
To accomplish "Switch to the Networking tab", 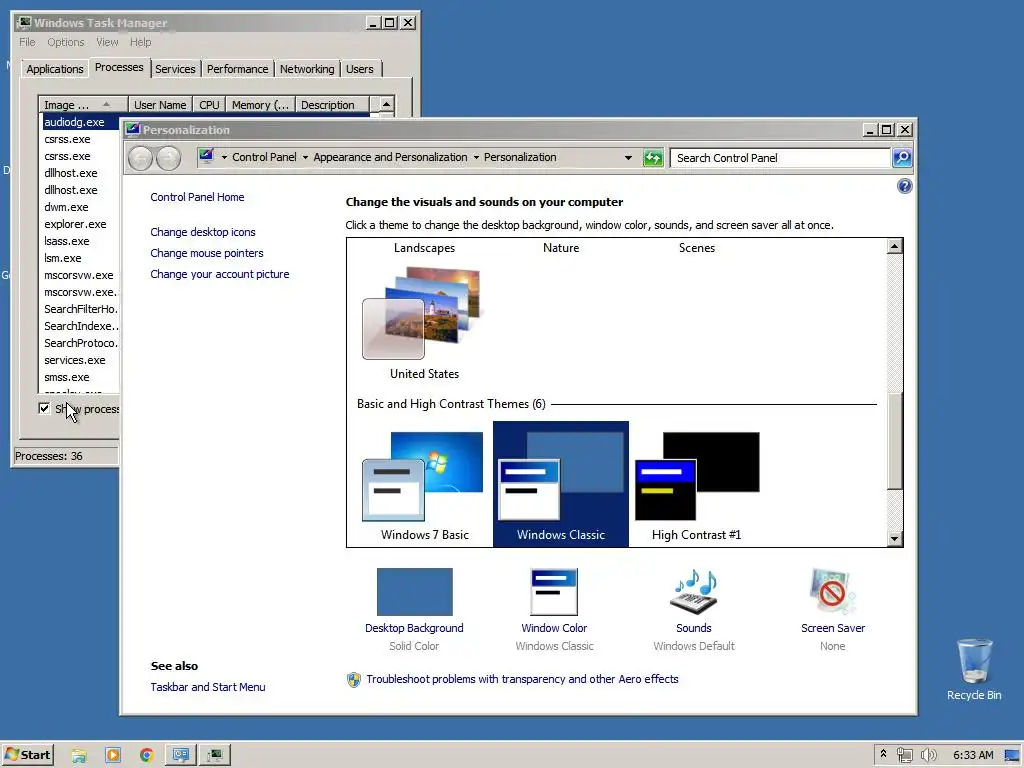I will 307,69.
